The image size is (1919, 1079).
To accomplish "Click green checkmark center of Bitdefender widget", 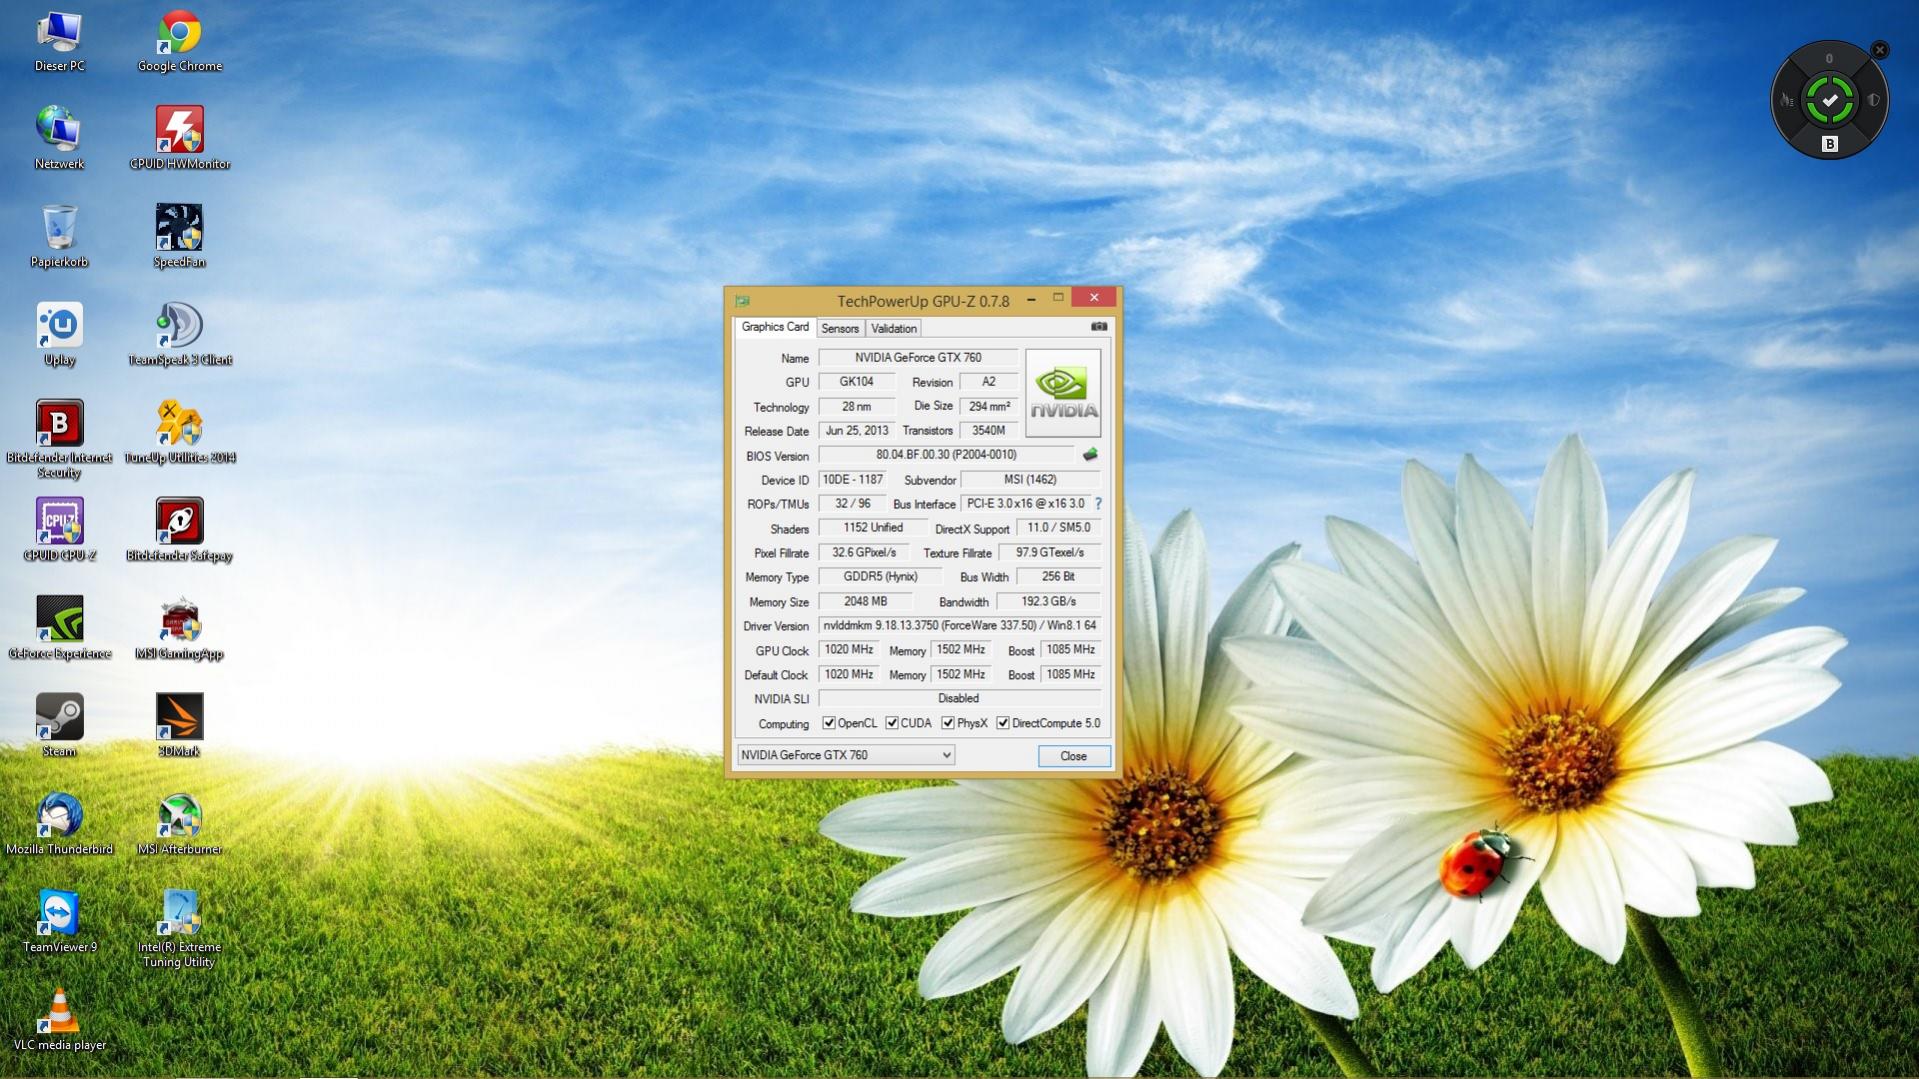I will [x=1829, y=100].
